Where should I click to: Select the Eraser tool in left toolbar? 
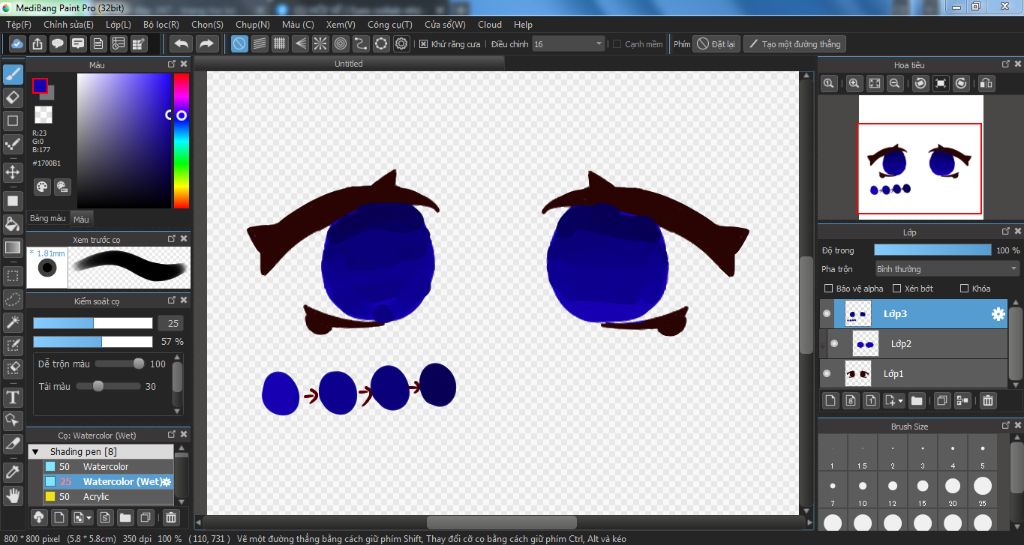[x=13, y=97]
